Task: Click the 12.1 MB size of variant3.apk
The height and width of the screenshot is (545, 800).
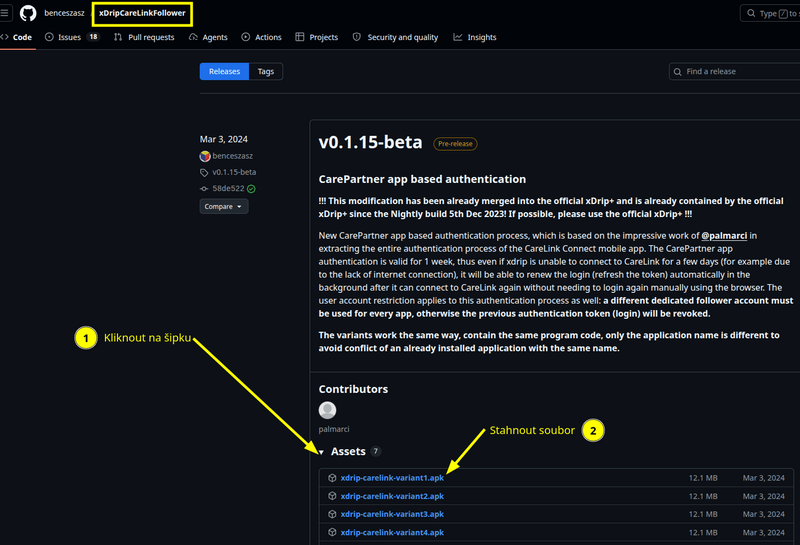Action: [x=703, y=514]
